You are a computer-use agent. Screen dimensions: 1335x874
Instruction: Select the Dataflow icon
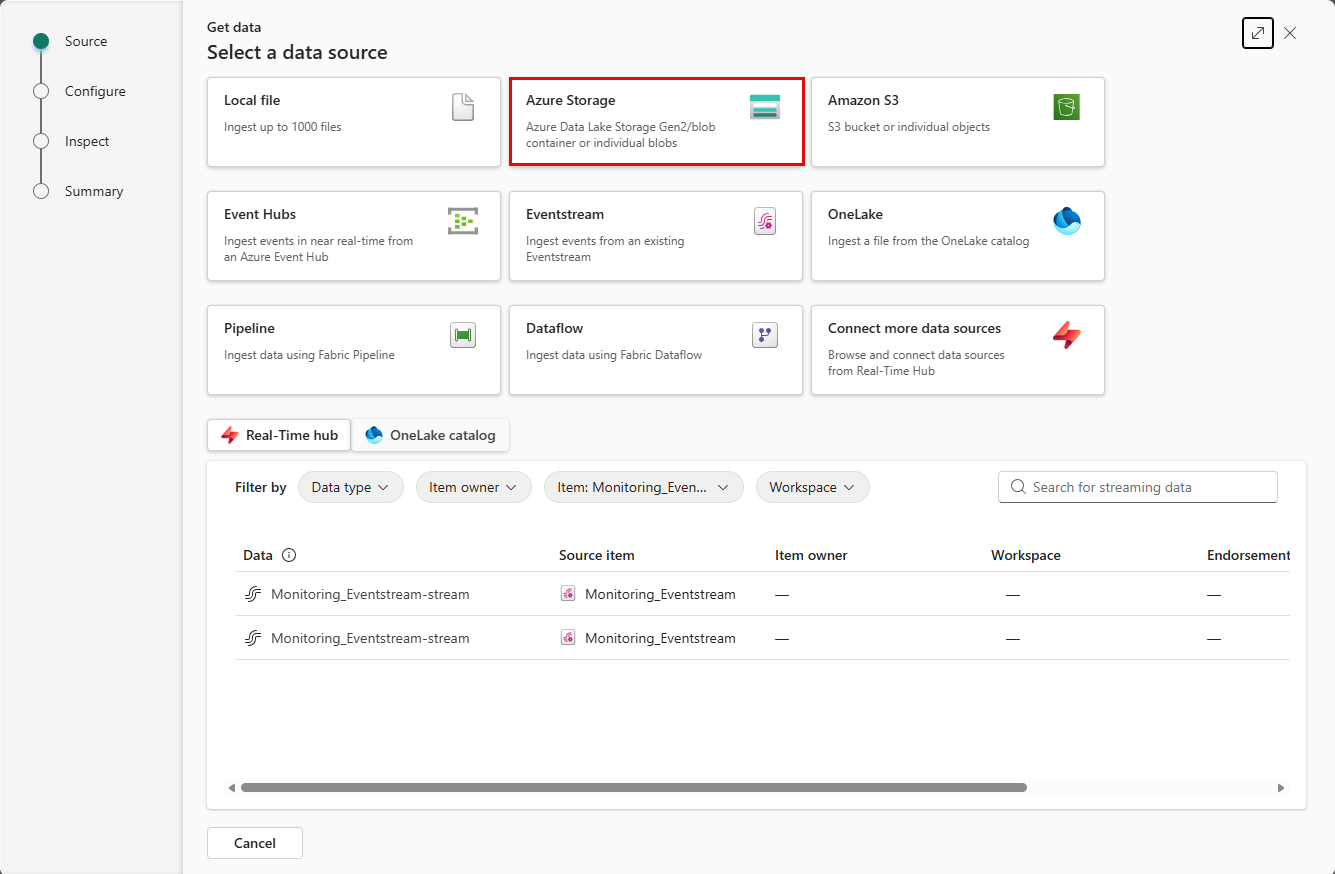[x=765, y=335]
